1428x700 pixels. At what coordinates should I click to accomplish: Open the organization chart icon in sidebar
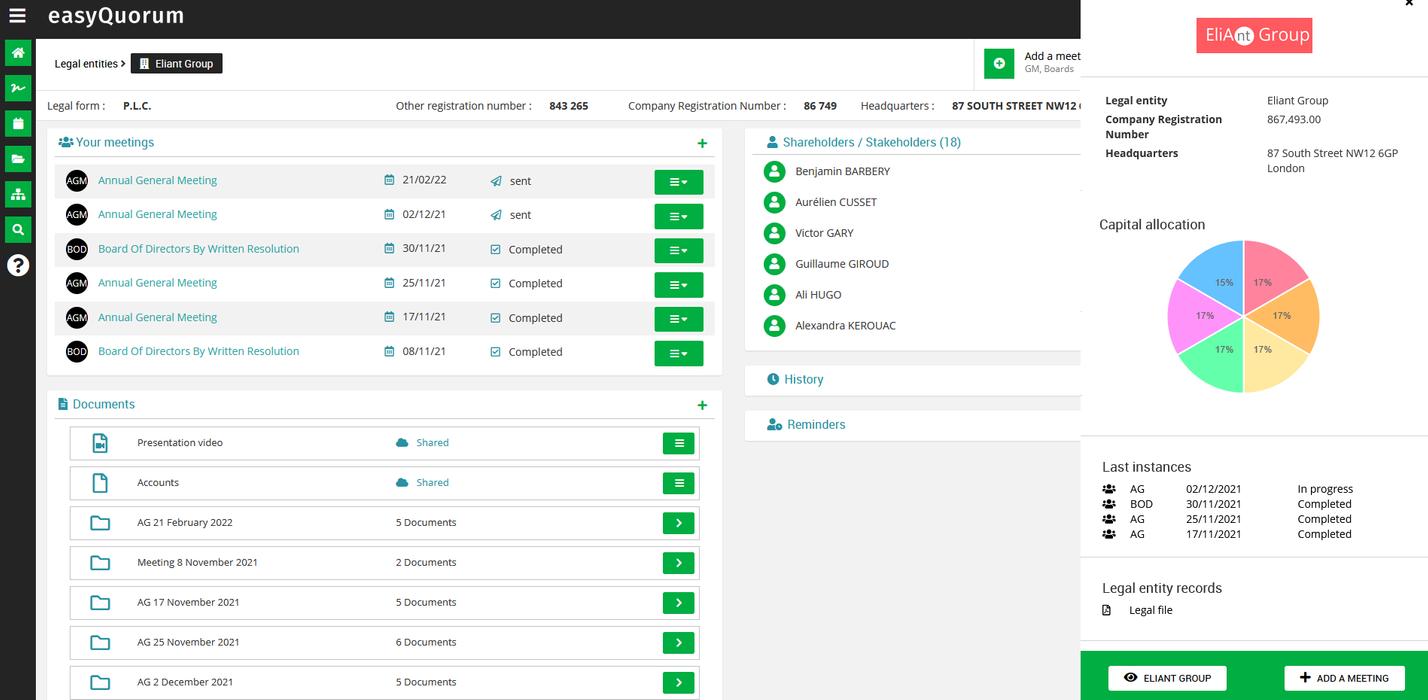click(x=18, y=194)
